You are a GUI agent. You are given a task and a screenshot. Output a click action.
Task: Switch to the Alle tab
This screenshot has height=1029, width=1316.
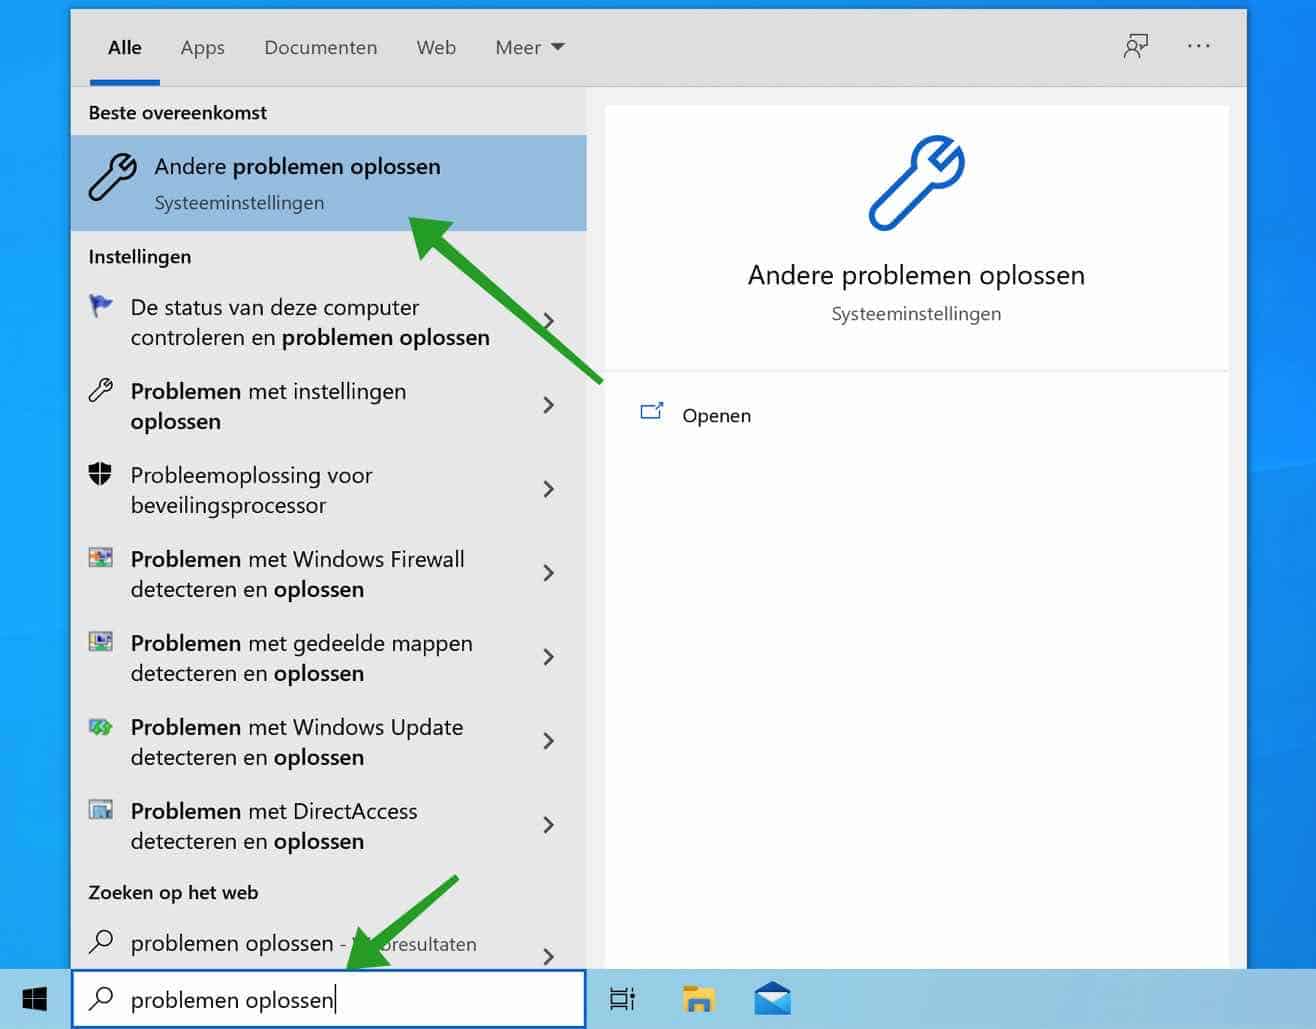(x=125, y=47)
